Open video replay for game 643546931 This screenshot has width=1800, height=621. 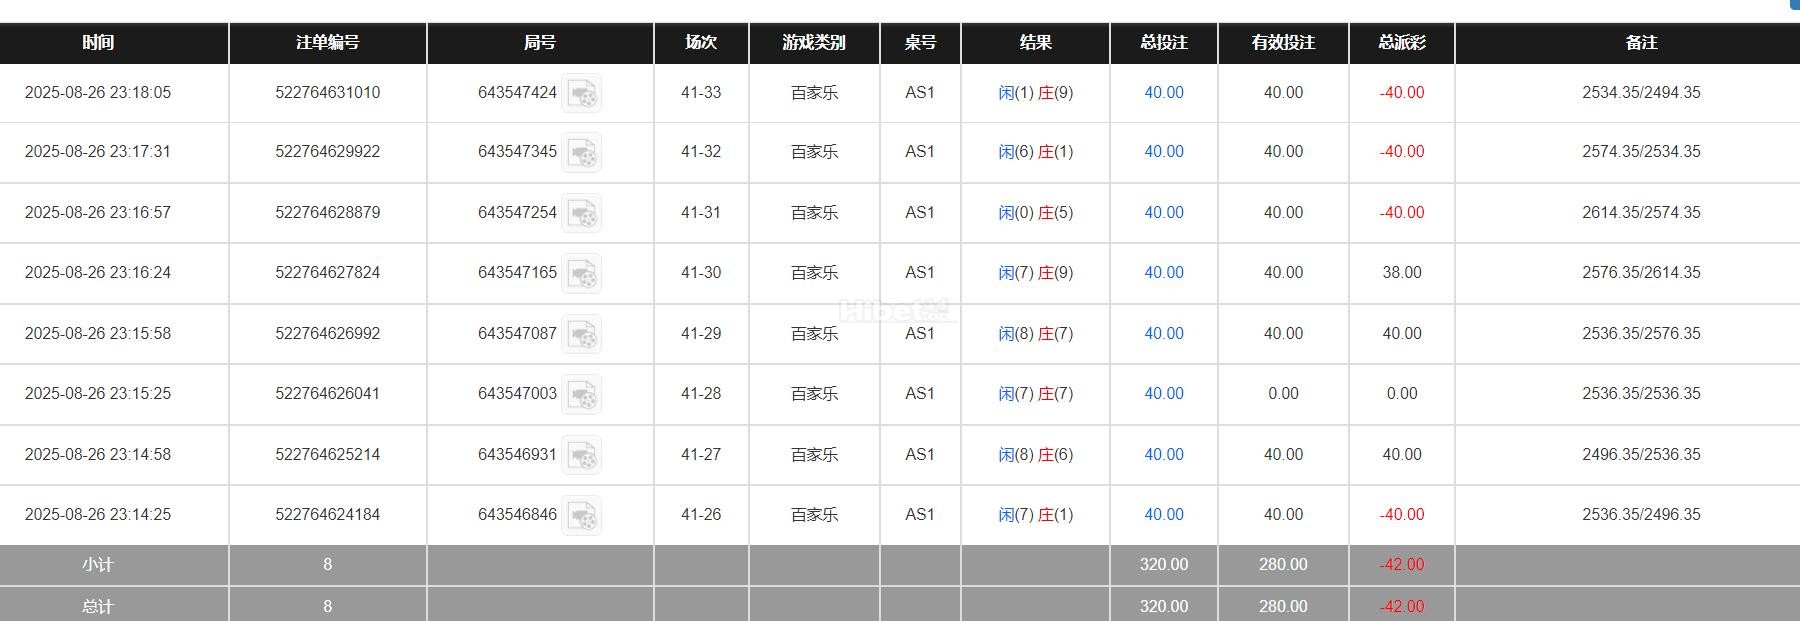[x=586, y=455]
